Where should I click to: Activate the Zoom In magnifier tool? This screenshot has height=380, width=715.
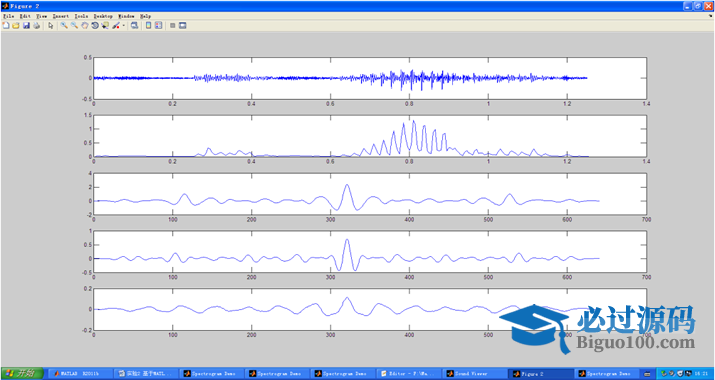(x=64, y=26)
